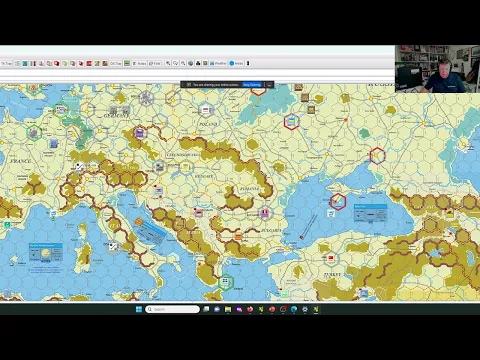Select the green hexagon naval unit near Athens
The height and width of the screenshot is (360, 480).
tap(226, 282)
